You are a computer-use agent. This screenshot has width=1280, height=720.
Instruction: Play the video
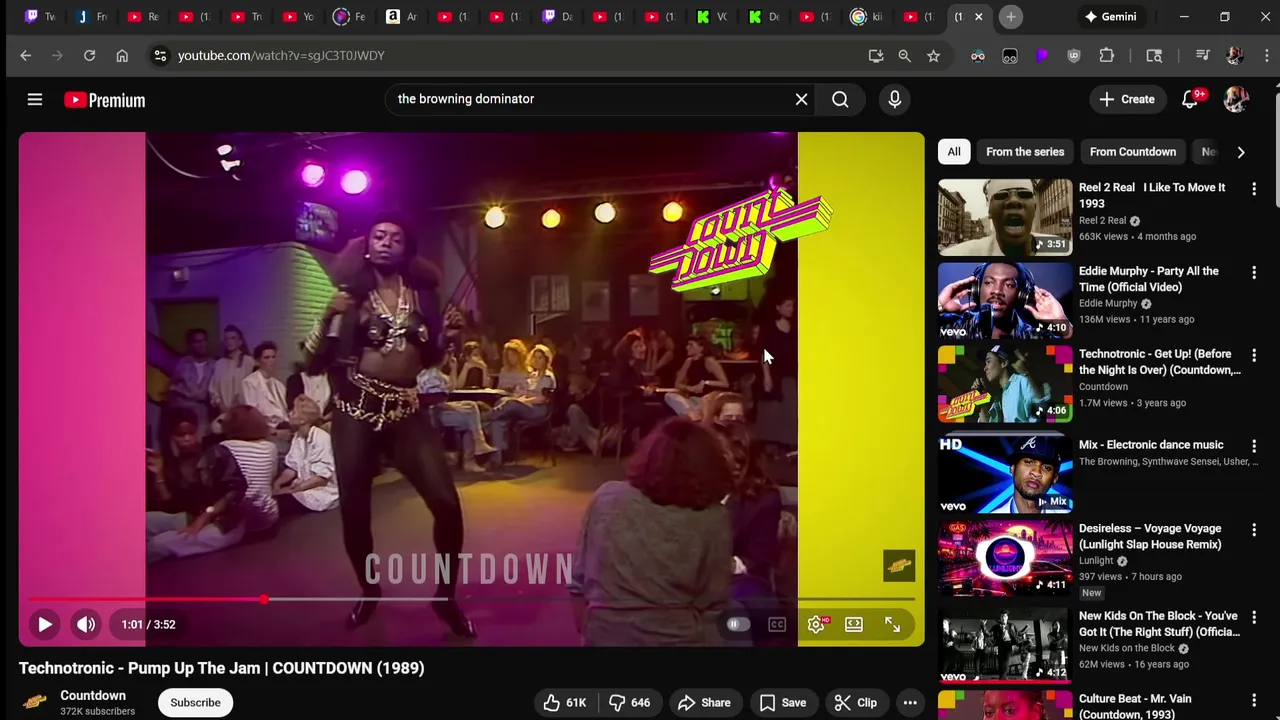coord(45,624)
